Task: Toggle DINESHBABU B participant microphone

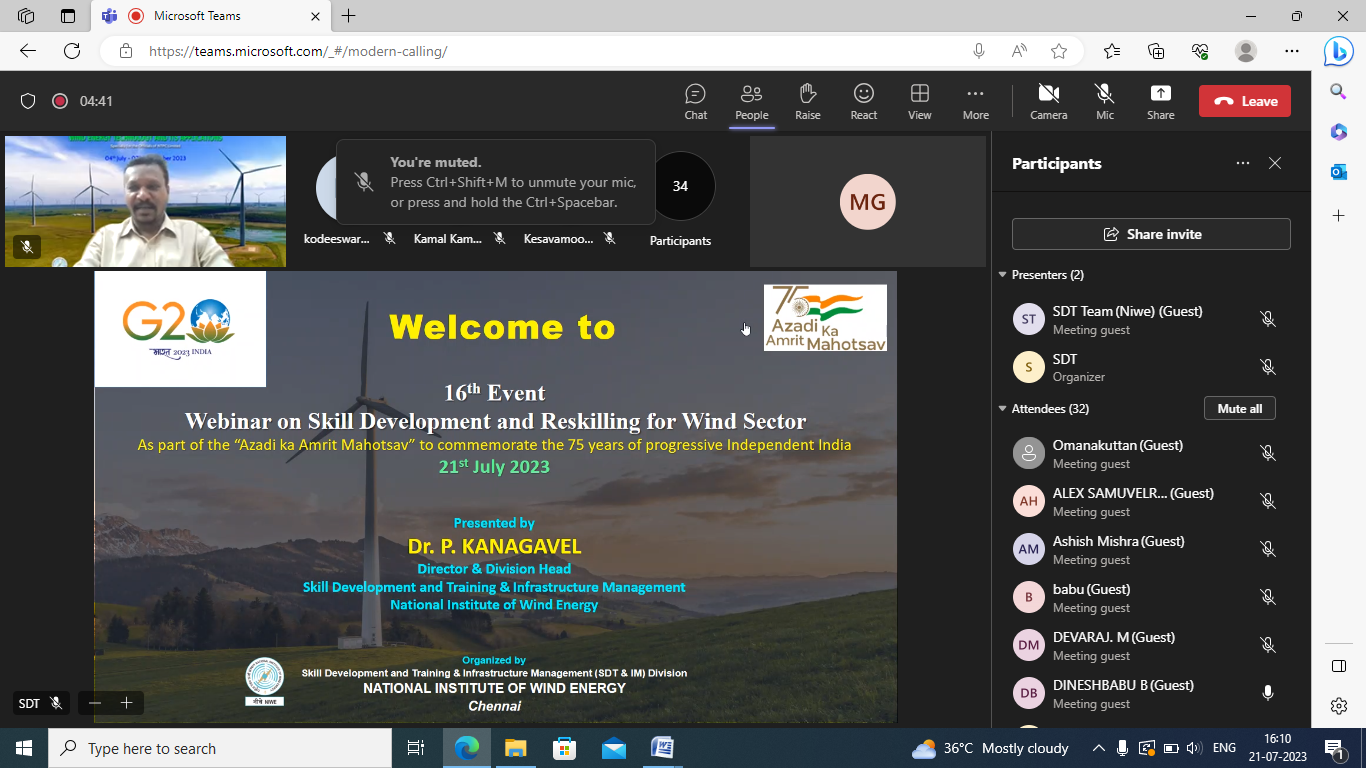Action: (1268, 693)
